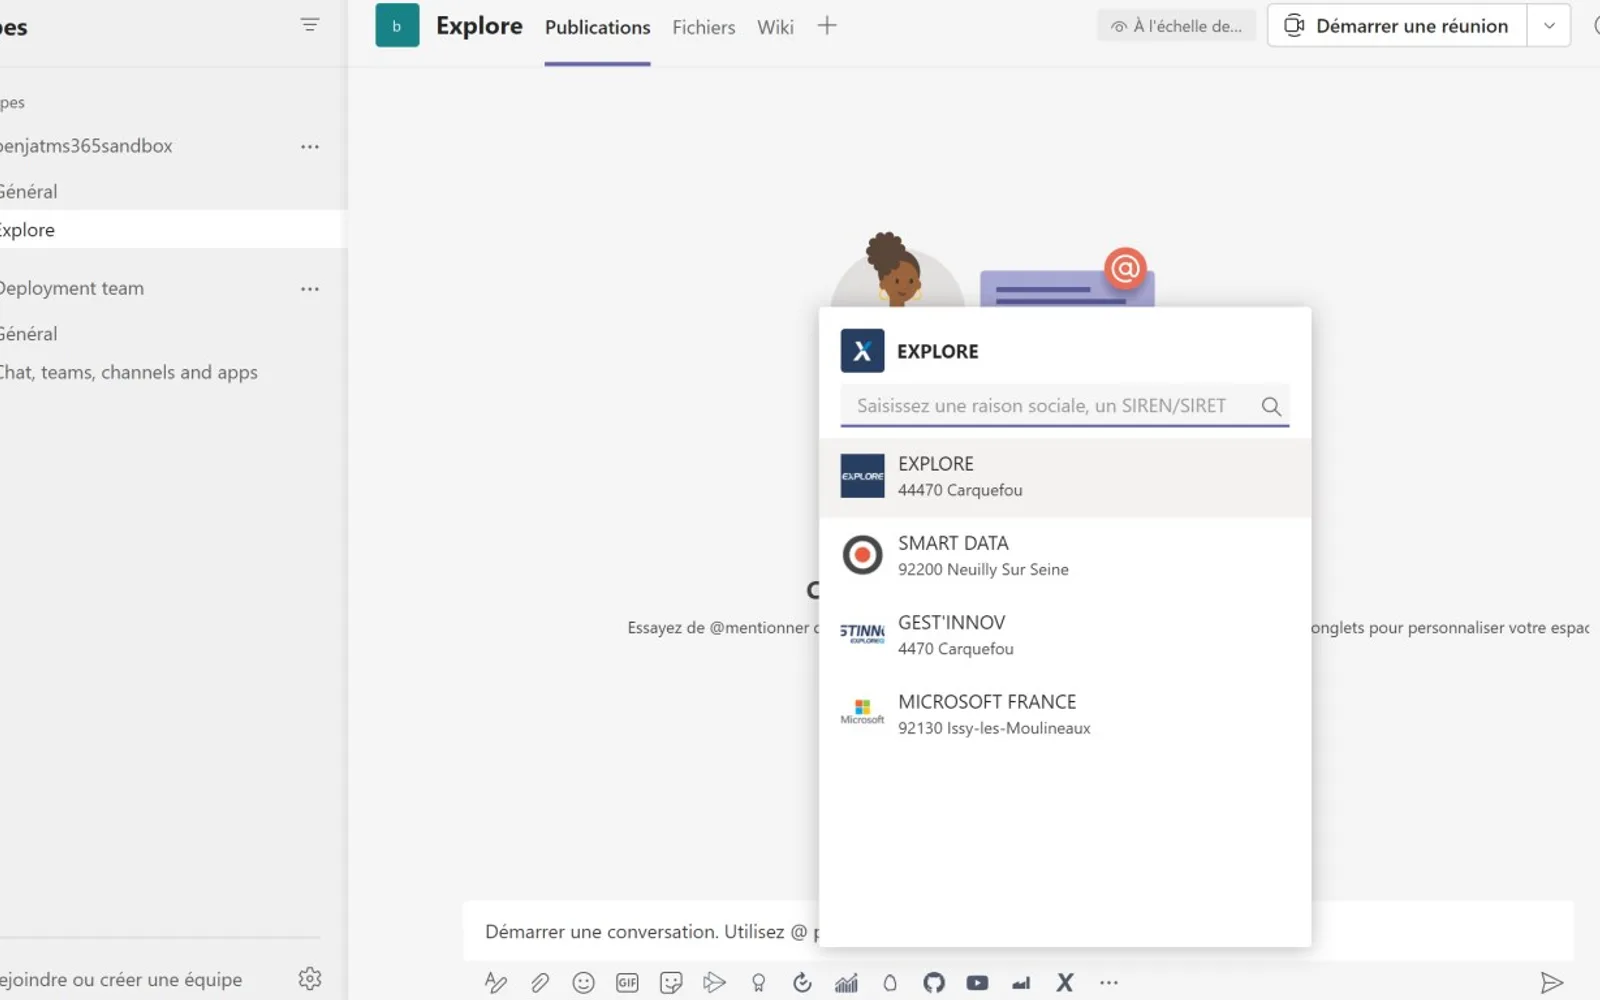Show more messaging extensions (three dots)
This screenshot has width=1600, height=1000.
1109,982
